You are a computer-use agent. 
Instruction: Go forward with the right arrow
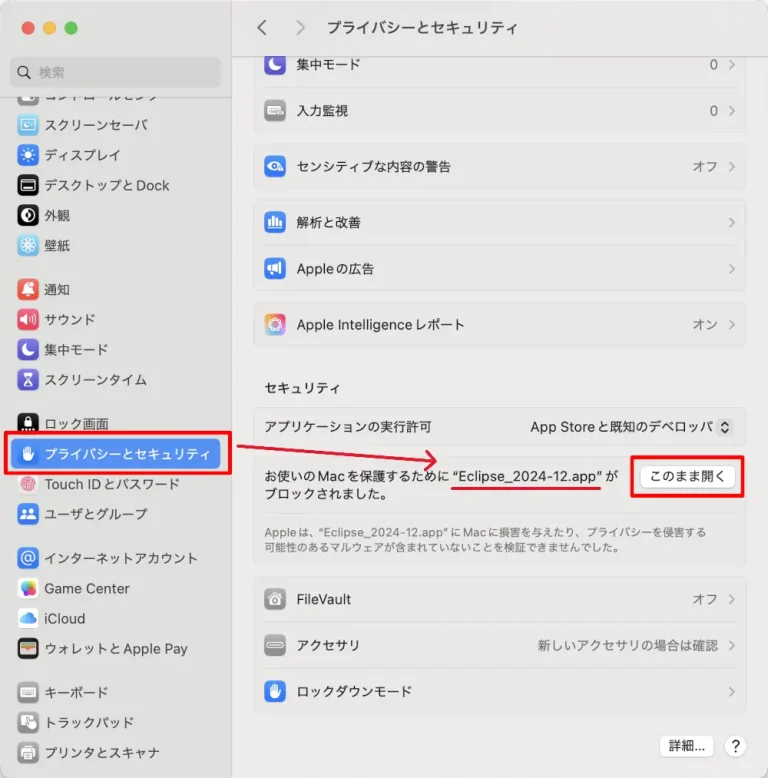tap(300, 27)
